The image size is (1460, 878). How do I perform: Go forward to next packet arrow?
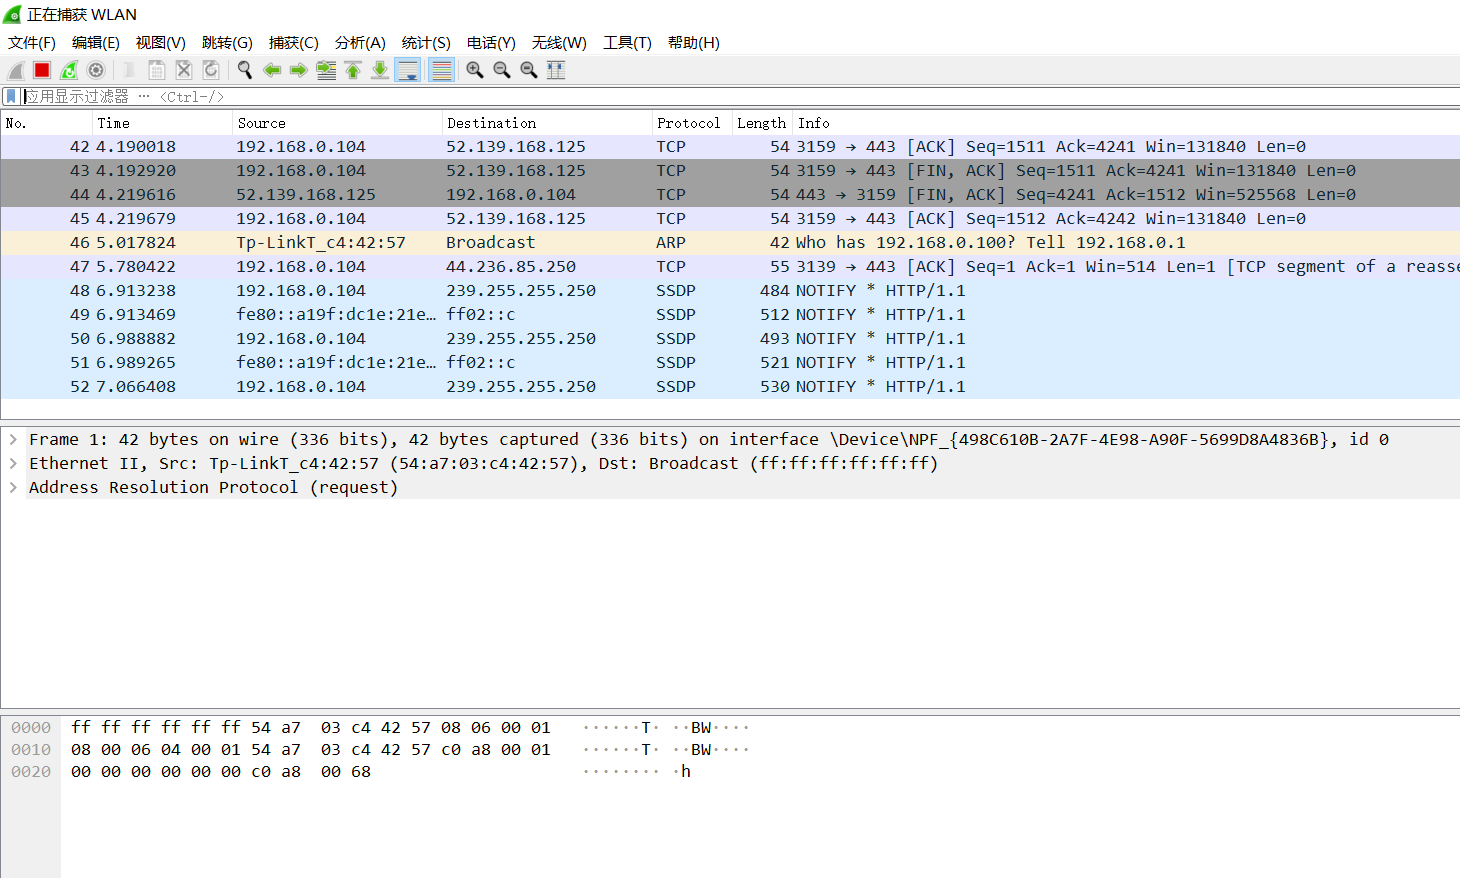(x=299, y=70)
